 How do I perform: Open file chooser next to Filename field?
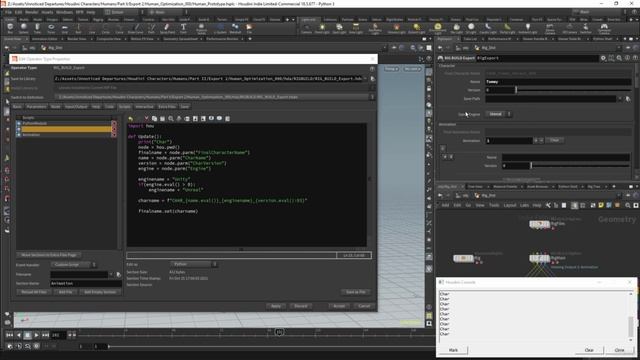118,275
